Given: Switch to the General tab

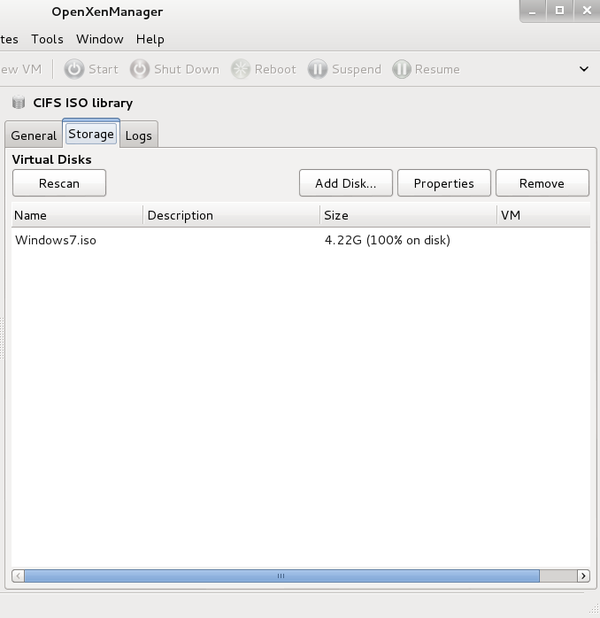Looking at the screenshot, I should coord(34,135).
